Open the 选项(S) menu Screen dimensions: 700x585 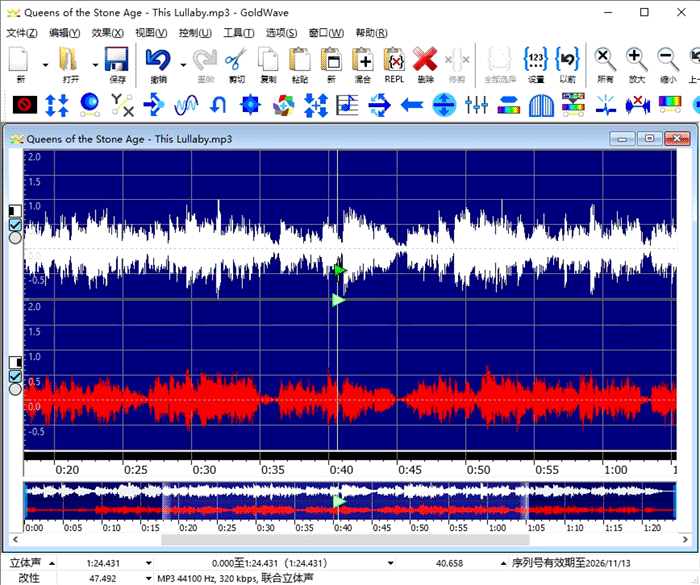coord(282,33)
